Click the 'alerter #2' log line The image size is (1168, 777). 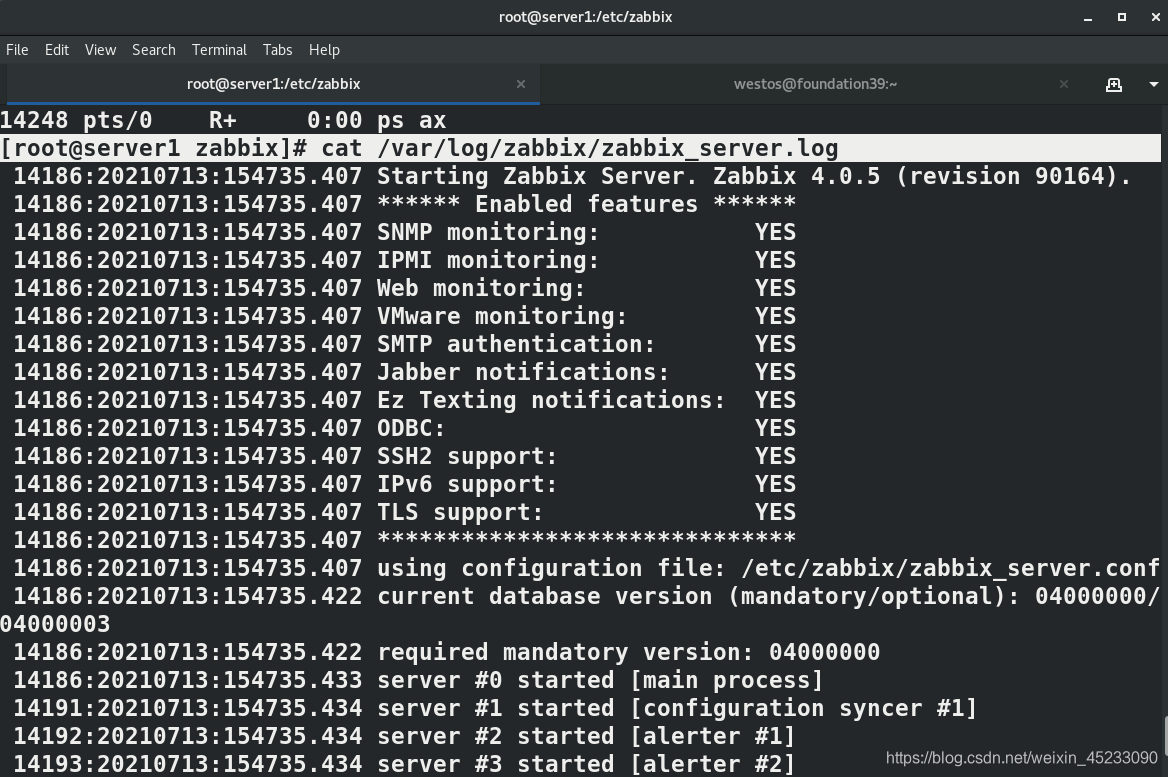click(404, 764)
